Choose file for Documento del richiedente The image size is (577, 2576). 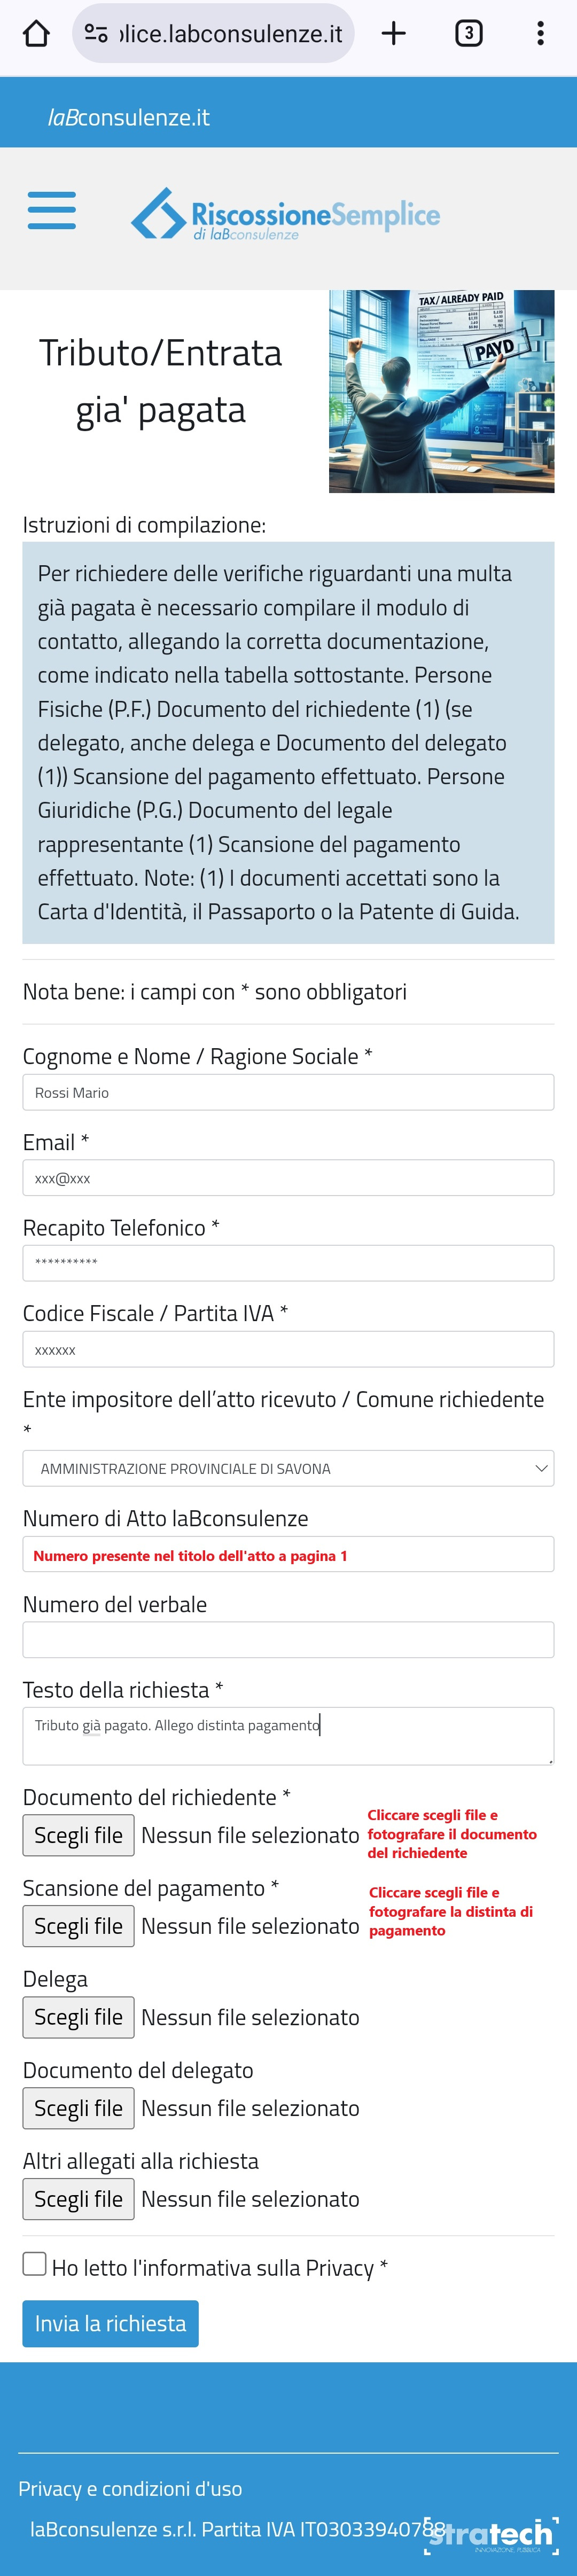(79, 1835)
